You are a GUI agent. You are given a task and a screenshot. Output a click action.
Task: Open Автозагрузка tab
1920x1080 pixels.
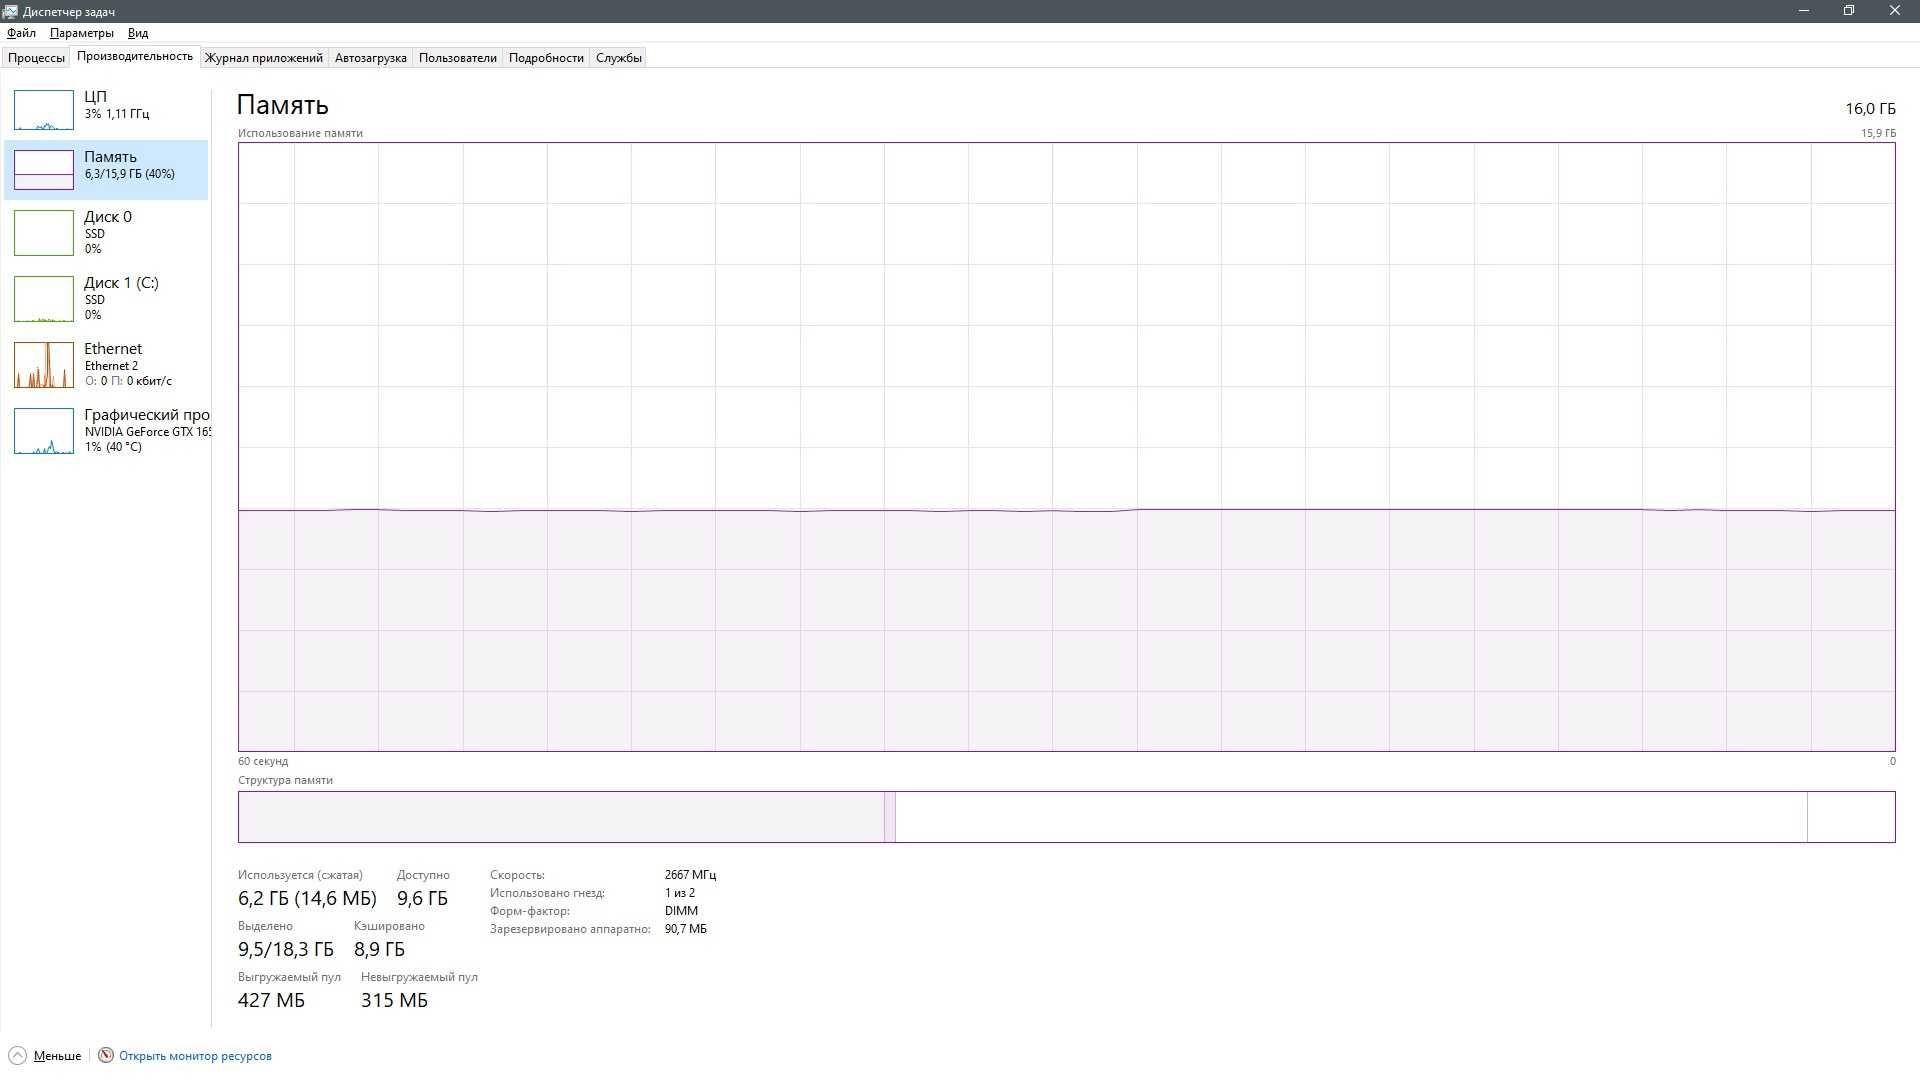pos(369,57)
